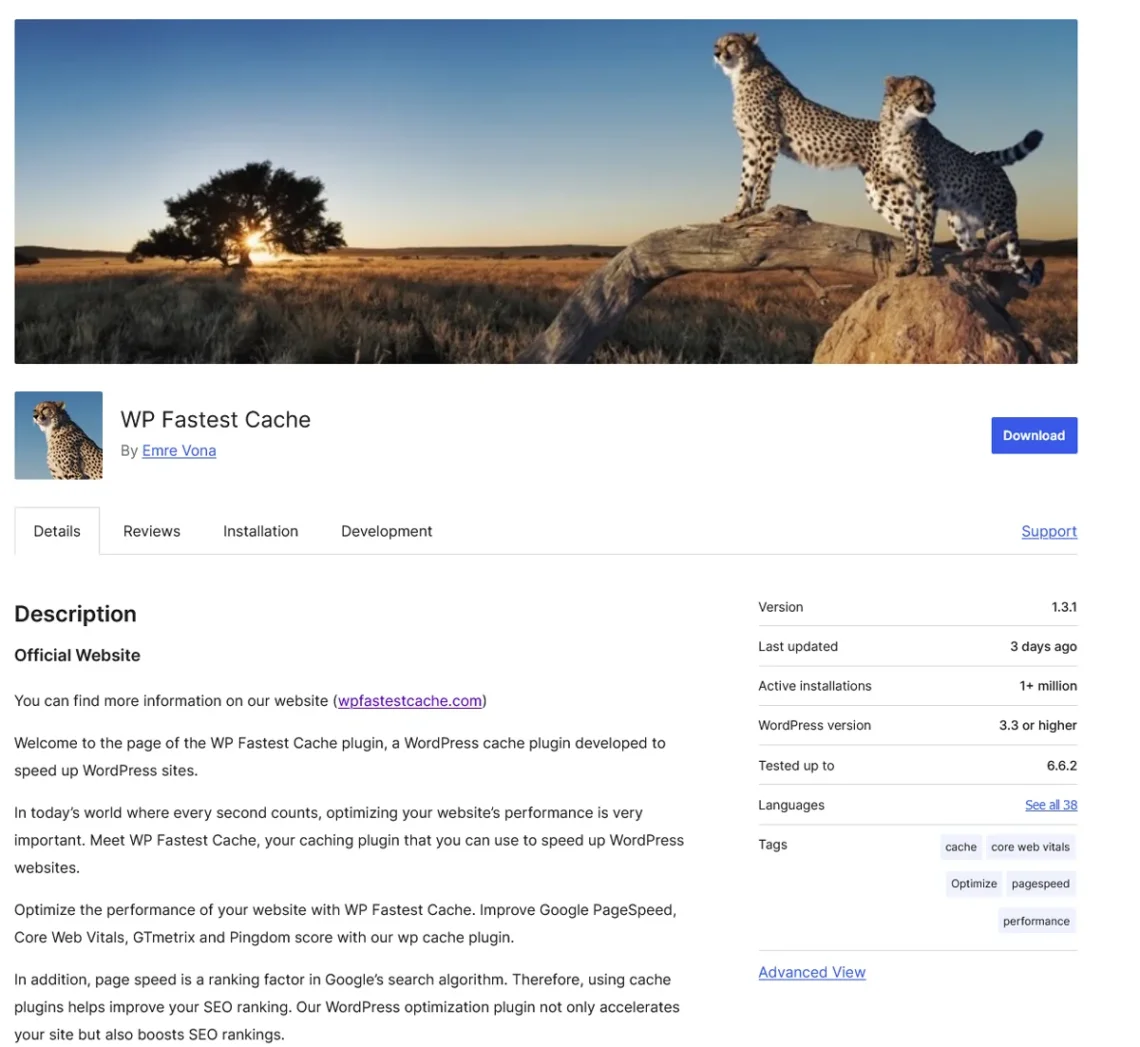Visit the wpfastestcache.com website link
1140x1047 pixels.
pyautogui.click(x=409, y=701)
